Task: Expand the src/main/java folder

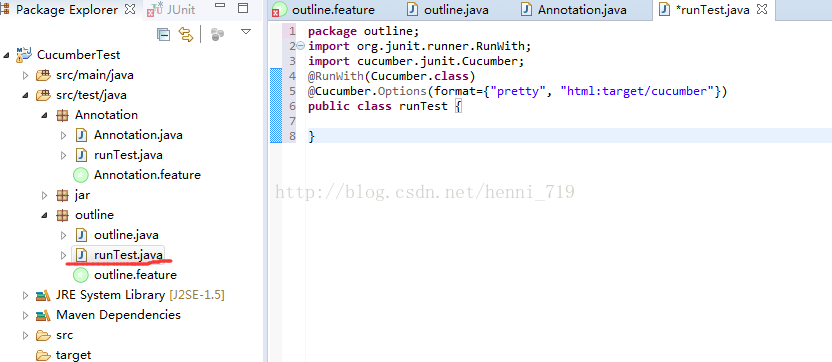Action: point(25,75)
